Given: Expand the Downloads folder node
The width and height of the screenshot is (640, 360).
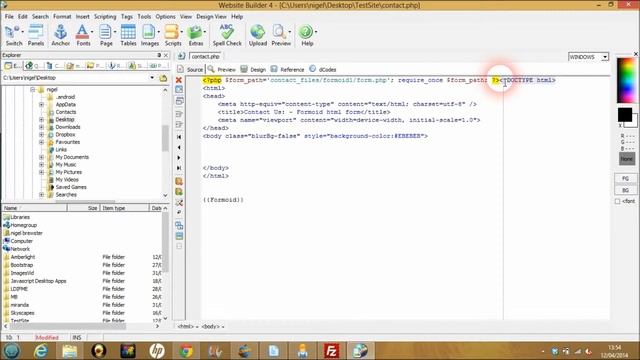Looking at the screenshot, I should coord(41,127).
